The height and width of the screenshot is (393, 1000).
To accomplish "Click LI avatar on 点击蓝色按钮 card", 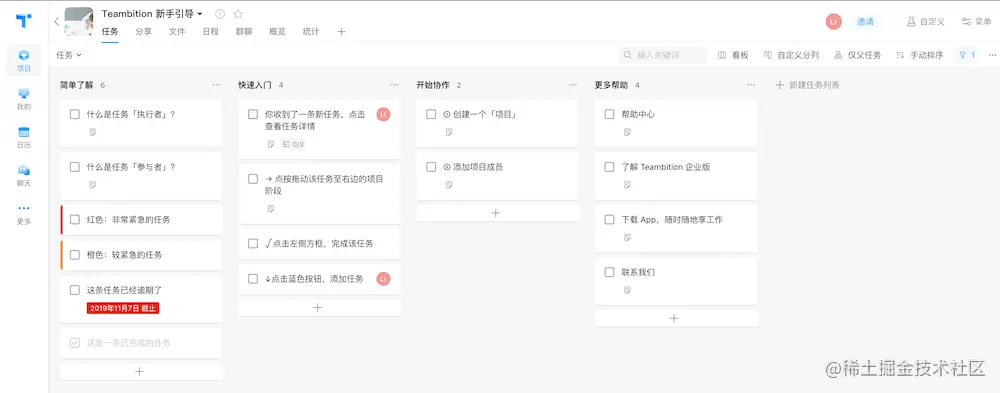I will pyautogui.click(x=383, y=279).
